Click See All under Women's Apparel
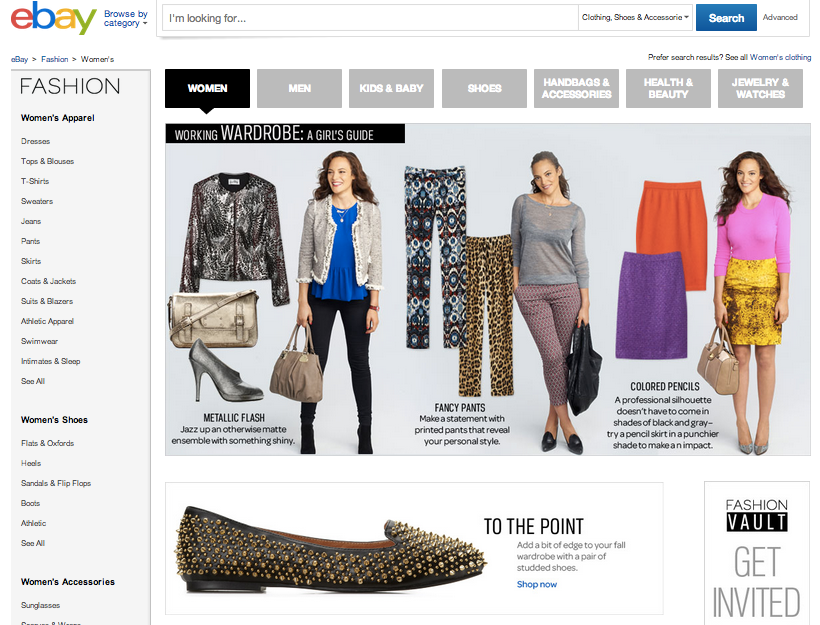Screen dimensions: 820x625 (x=33, y=381)
